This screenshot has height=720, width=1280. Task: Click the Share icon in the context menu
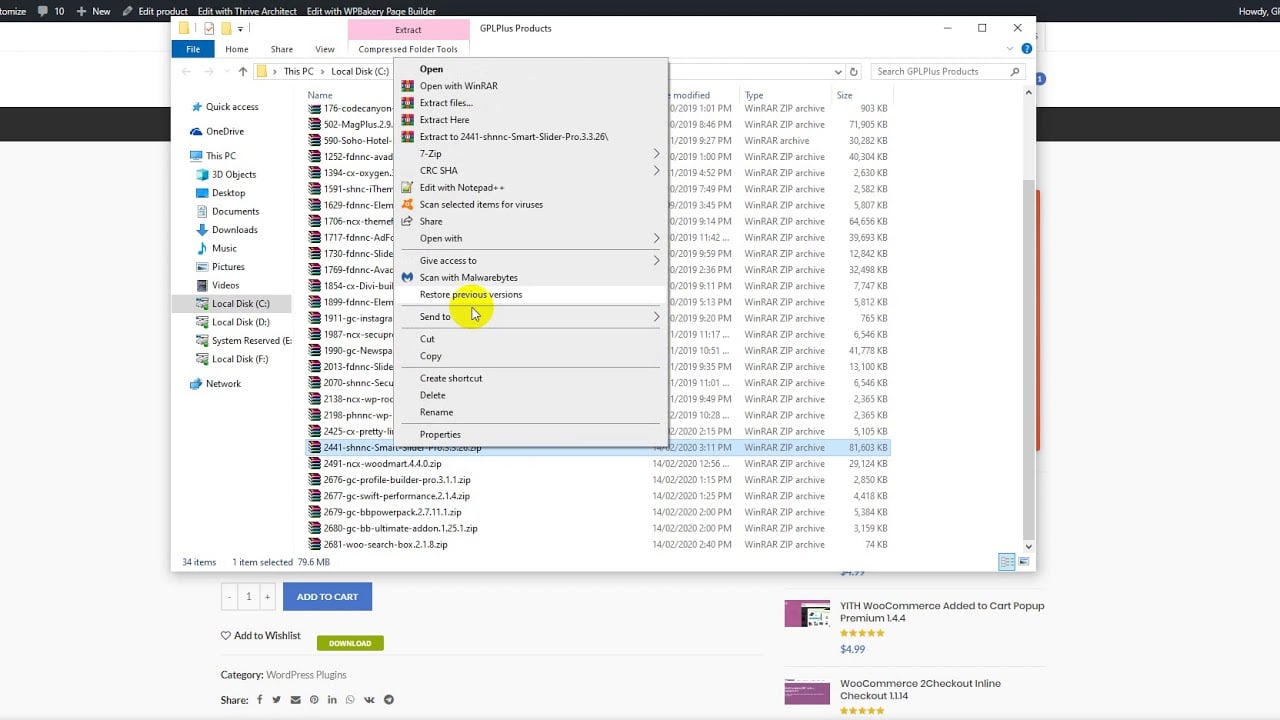pyautogui.click(x=407, y=221)
